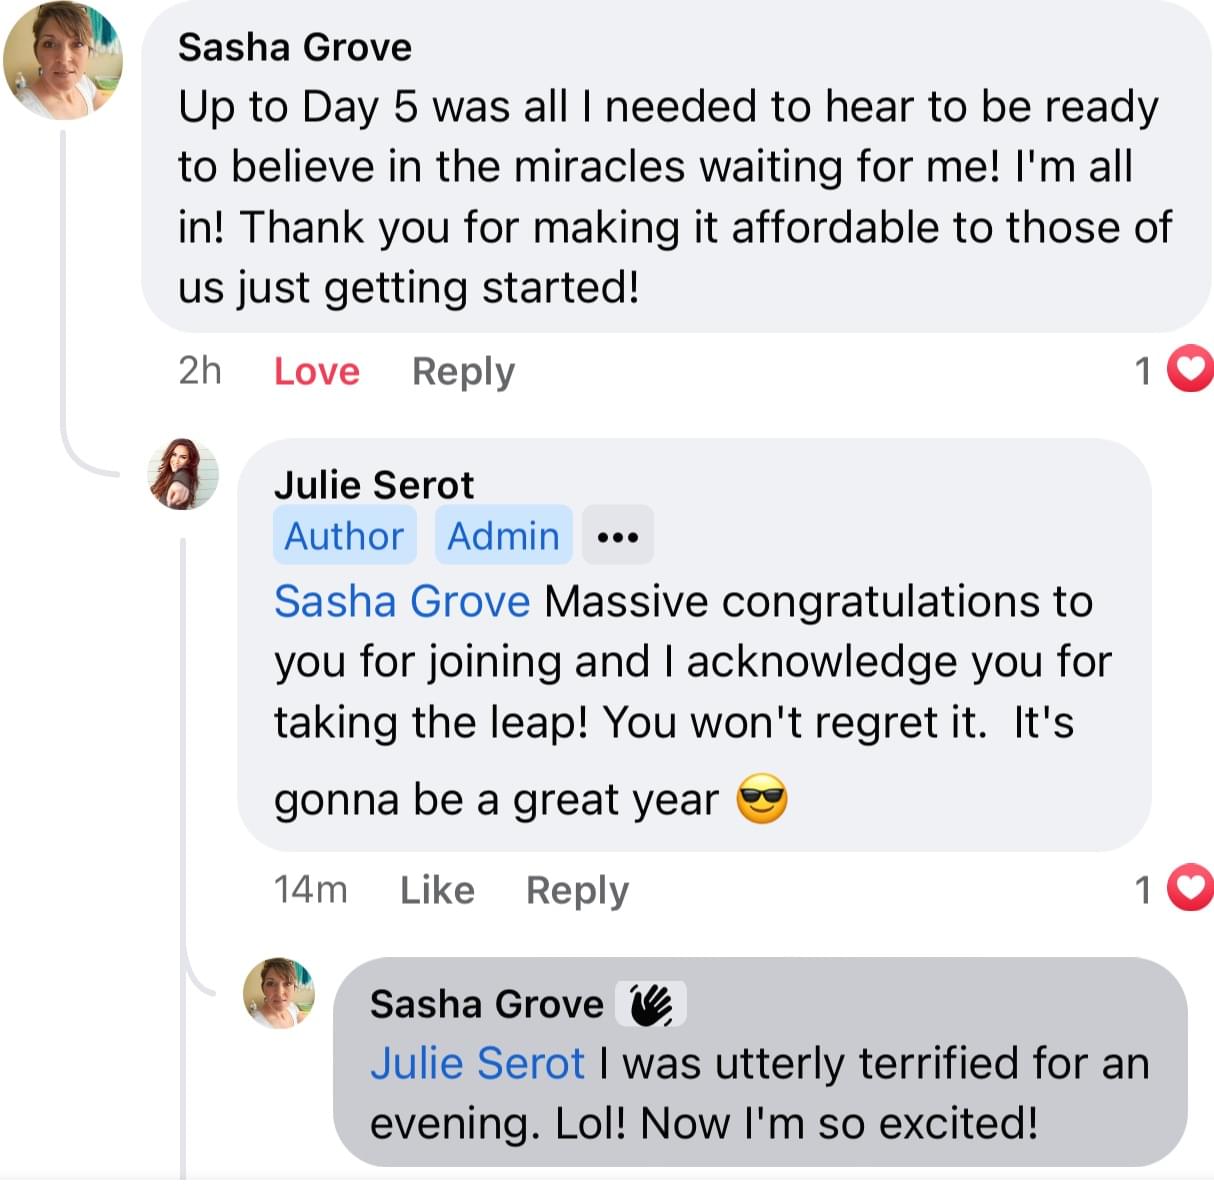This screenshot has height=1197, width=1214.
Task: Toggle the red Love reaction on Sasha's comment
Action: pos(317,371)
